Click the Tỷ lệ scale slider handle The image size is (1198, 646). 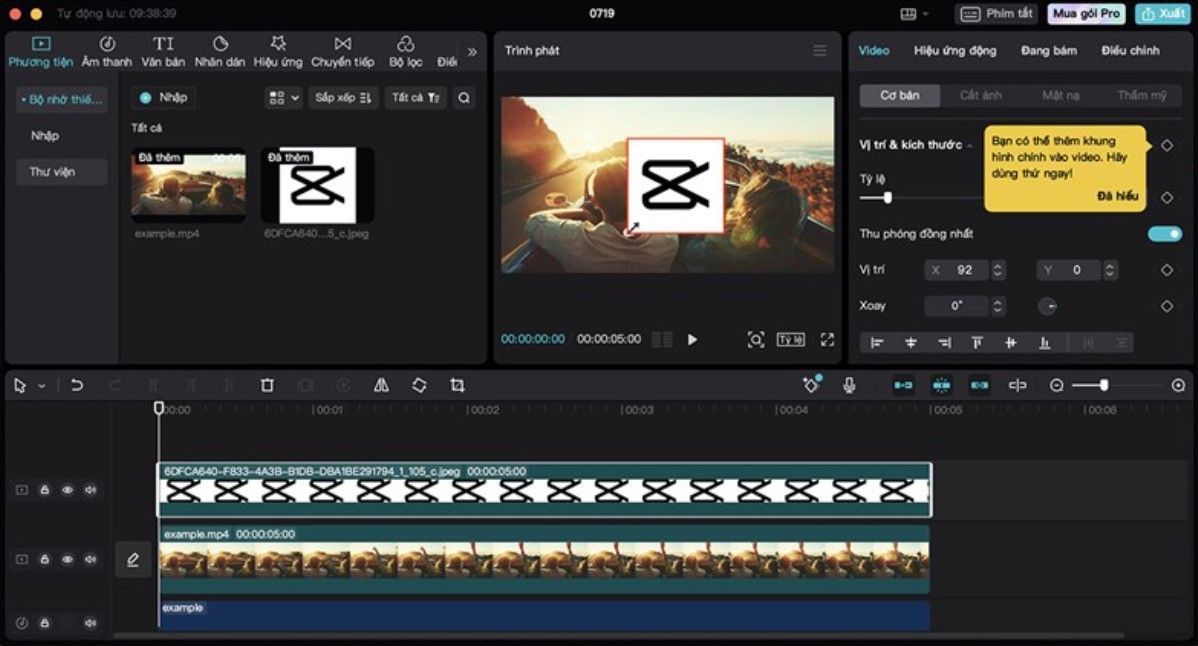(x=887, y=198)
